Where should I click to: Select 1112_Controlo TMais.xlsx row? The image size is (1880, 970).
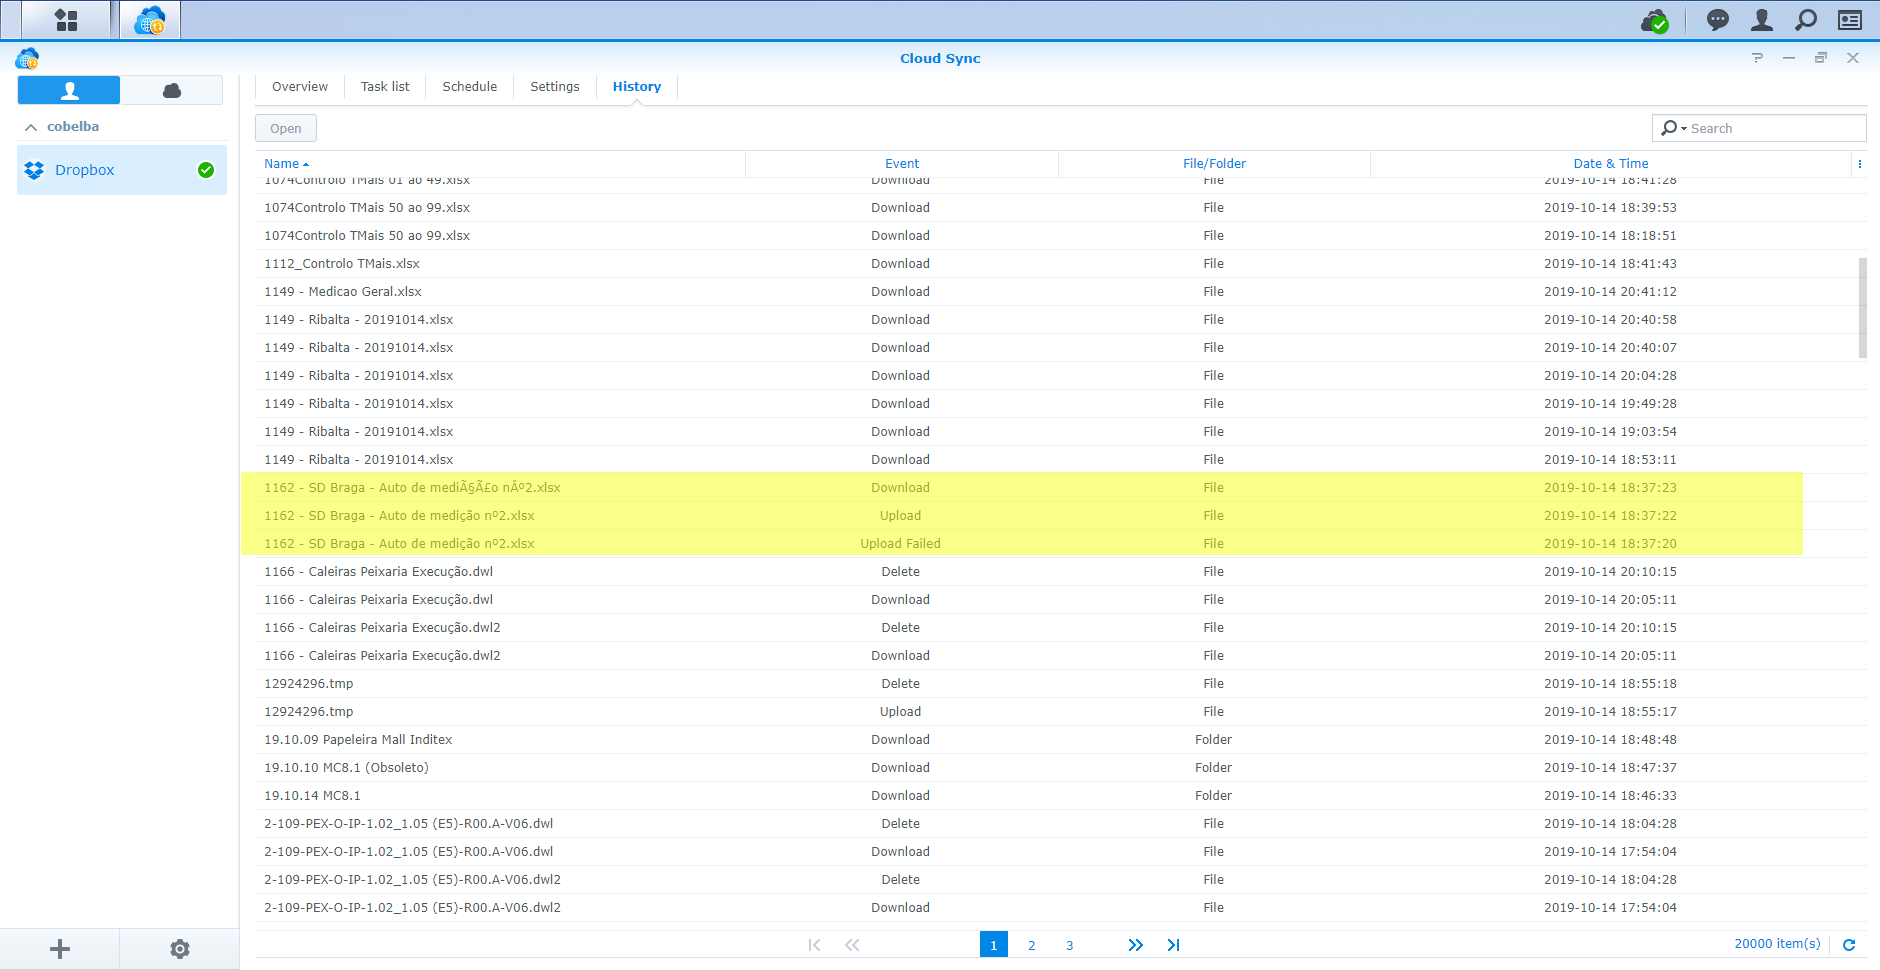click(x=1055, y=264)
